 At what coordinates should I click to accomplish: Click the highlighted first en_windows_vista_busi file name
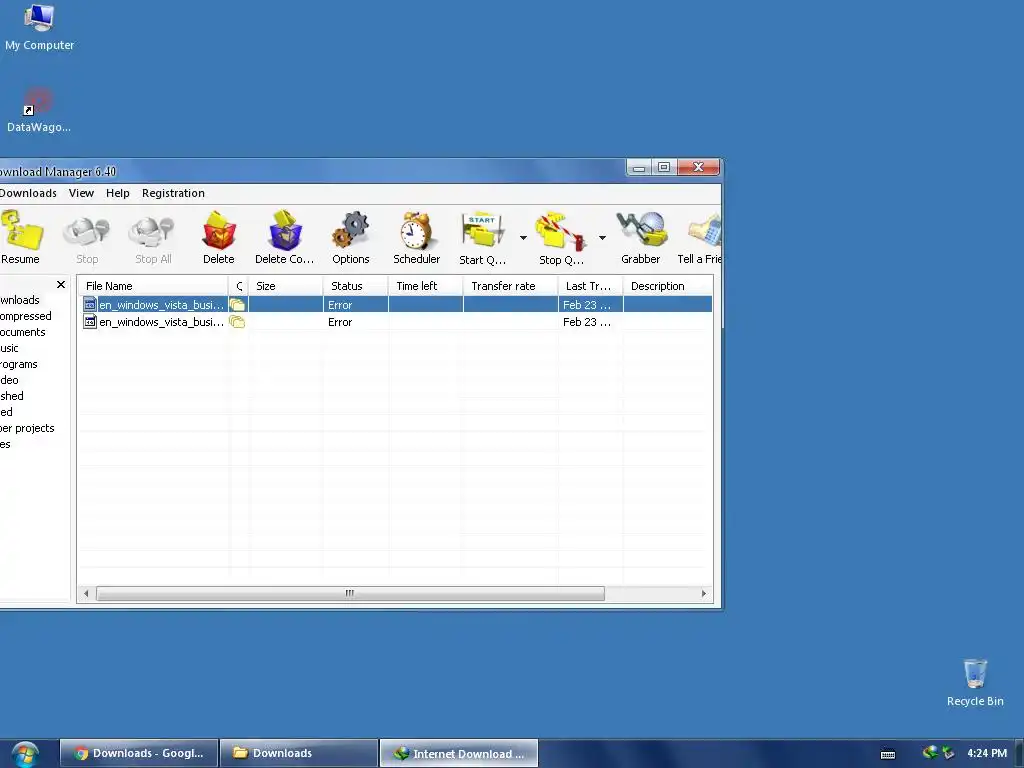(x=161, y=305)
